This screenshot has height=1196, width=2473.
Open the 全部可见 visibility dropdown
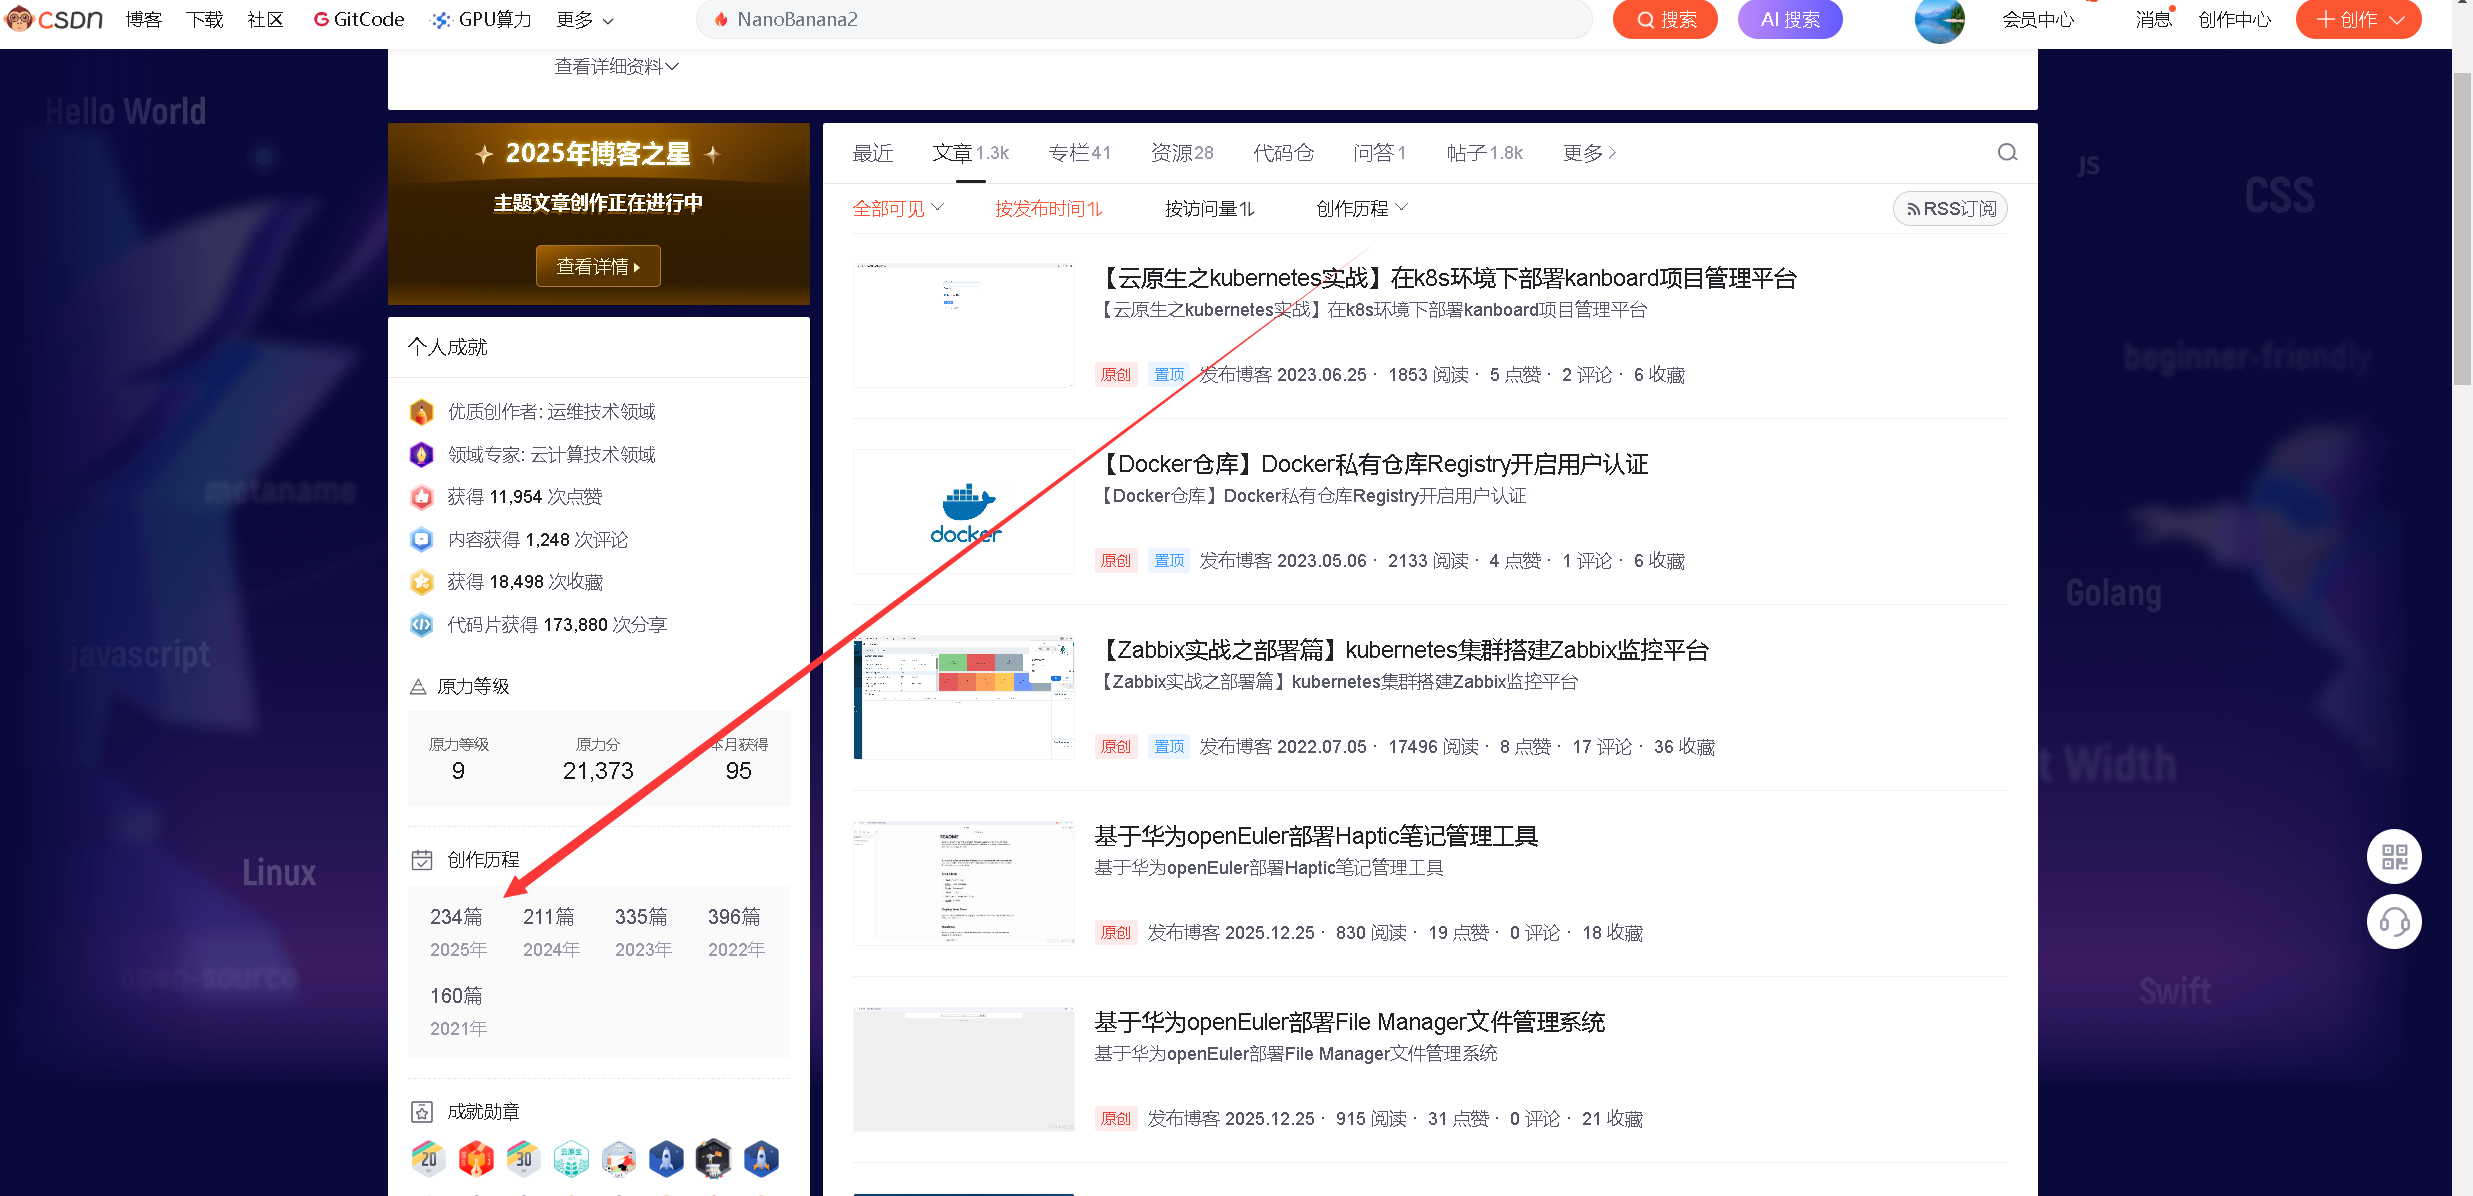(x=897, y=209)
